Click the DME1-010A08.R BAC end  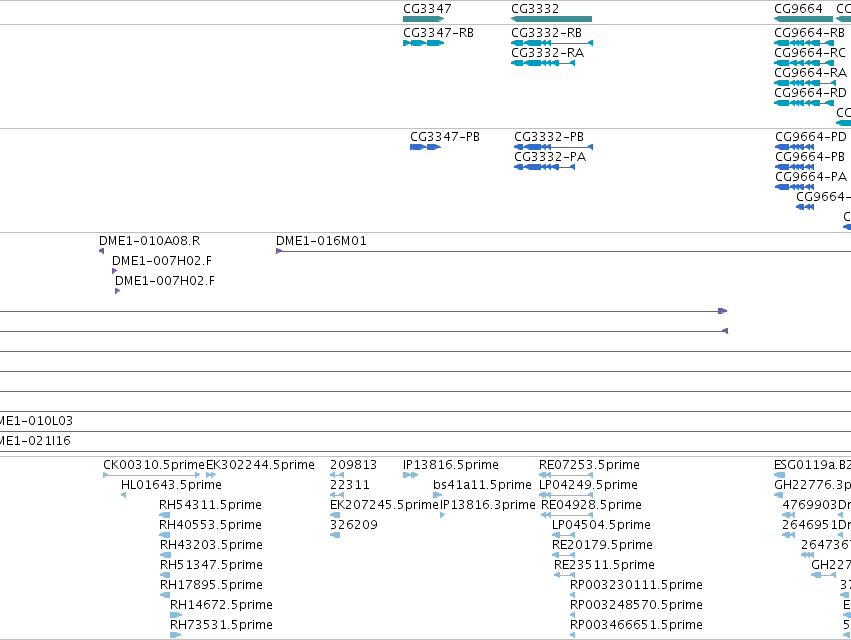tap(101, 251)
